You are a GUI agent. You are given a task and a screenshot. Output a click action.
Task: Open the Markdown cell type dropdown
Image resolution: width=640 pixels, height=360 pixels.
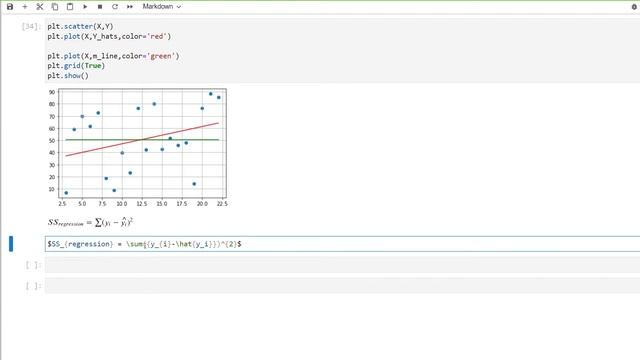[x=162, y=7]
